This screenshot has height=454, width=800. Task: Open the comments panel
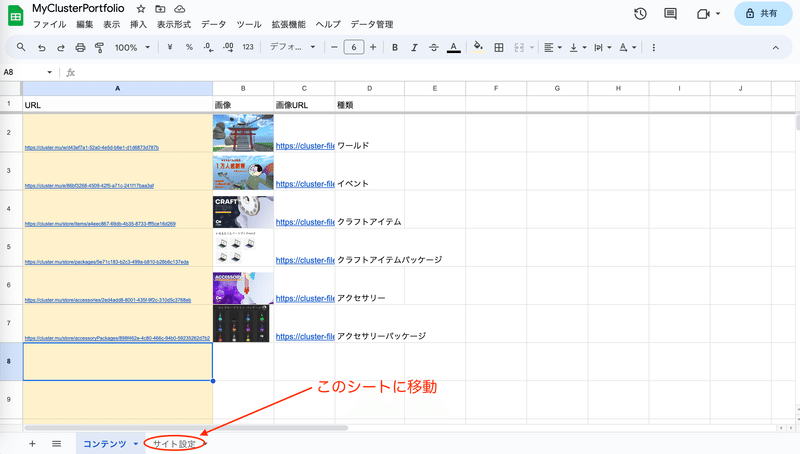click(x=670, y=14)
